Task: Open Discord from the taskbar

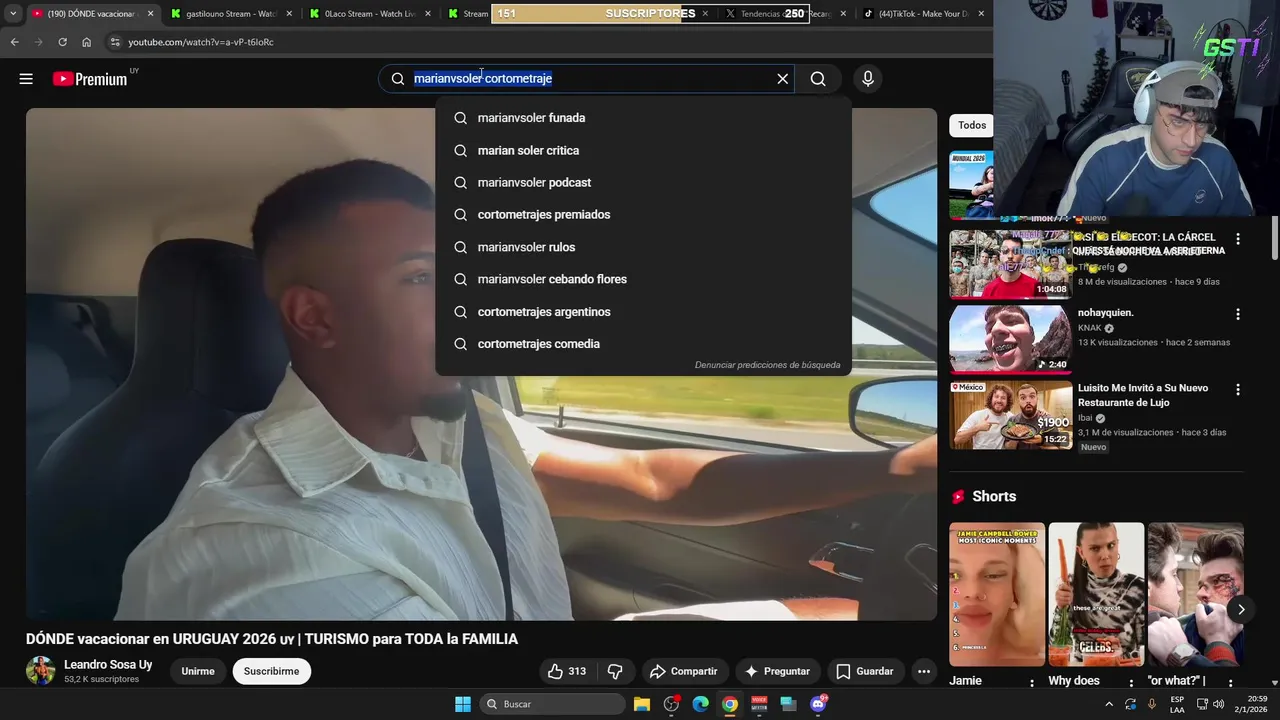Action: [x=818, y=704]
